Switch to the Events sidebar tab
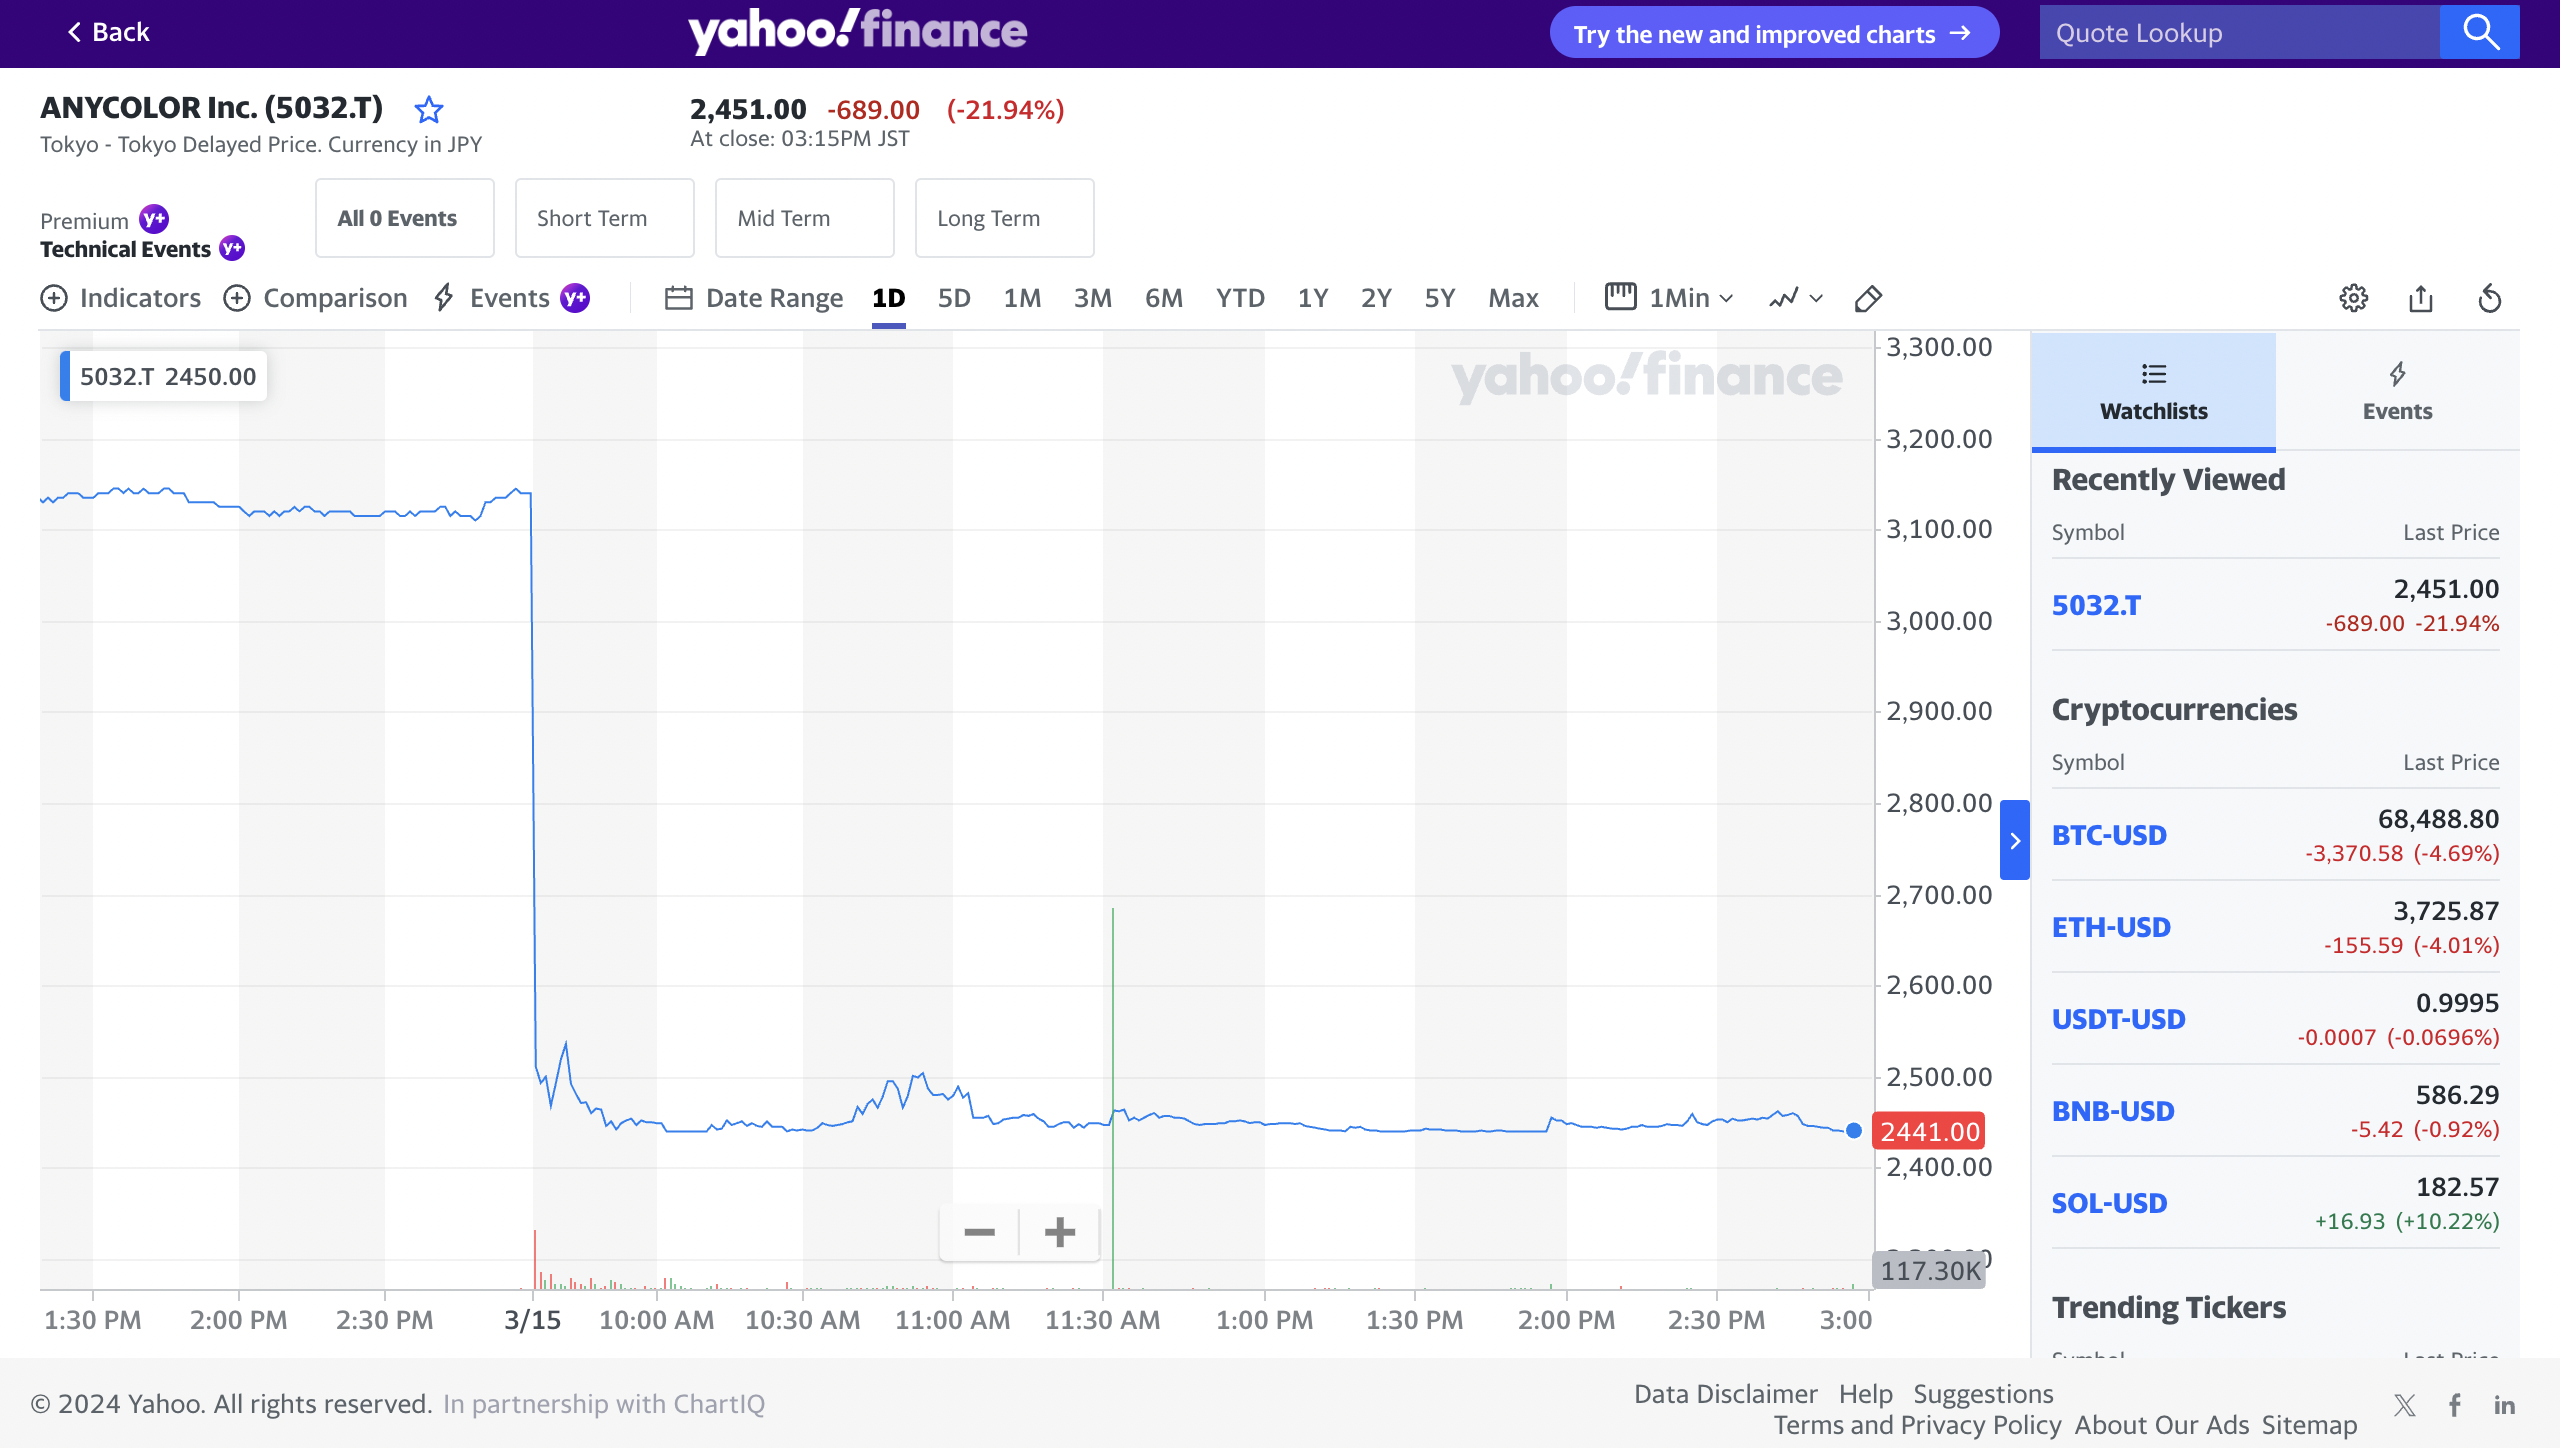Image resolution: width=2560 pixels, height=1448 pixels. point(2397,391)
